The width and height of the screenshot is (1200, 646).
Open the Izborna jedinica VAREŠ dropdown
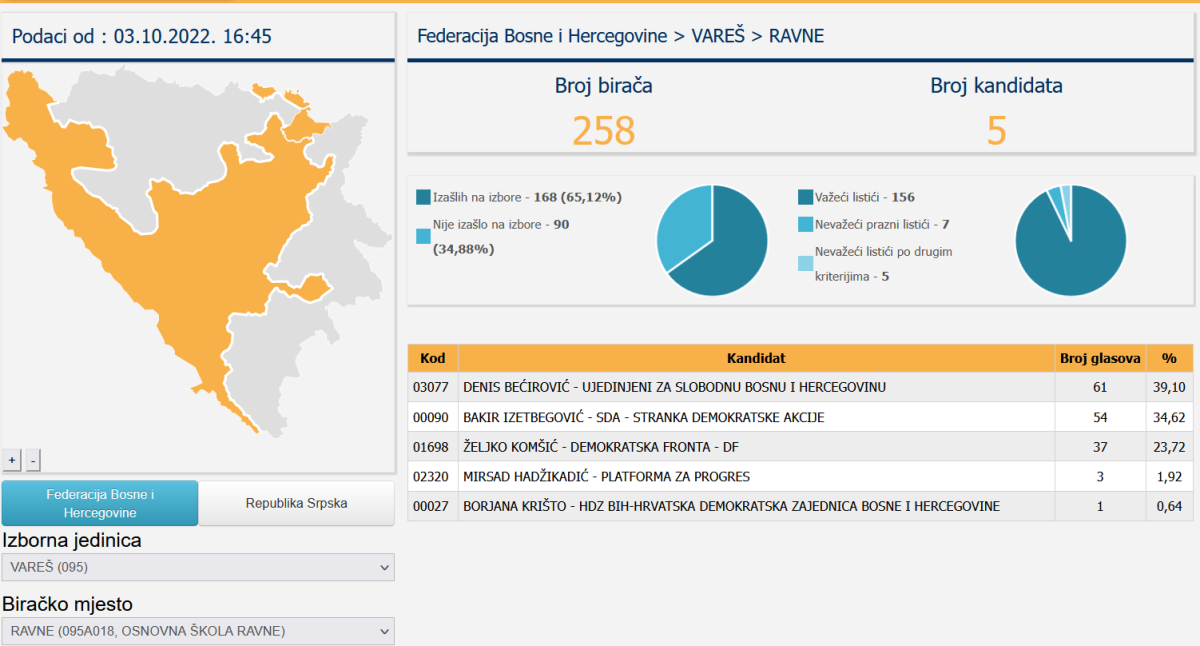coord(198,567)
